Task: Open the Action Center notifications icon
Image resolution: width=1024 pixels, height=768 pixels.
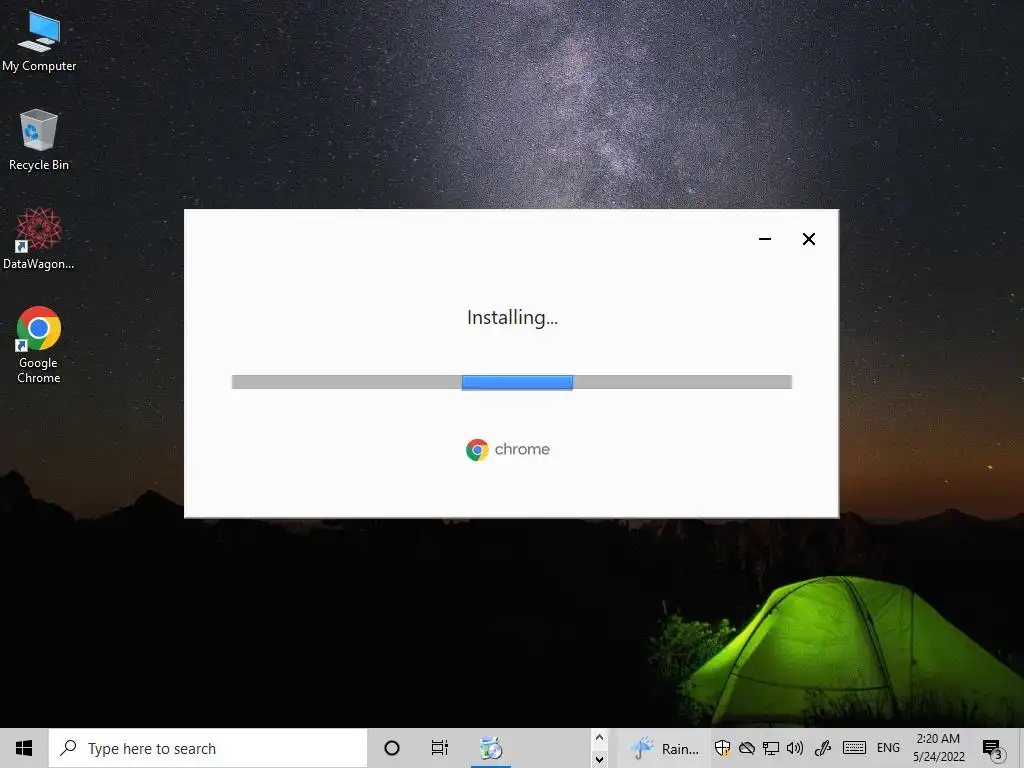Action: pyautogui.click(x=993, y=750)
